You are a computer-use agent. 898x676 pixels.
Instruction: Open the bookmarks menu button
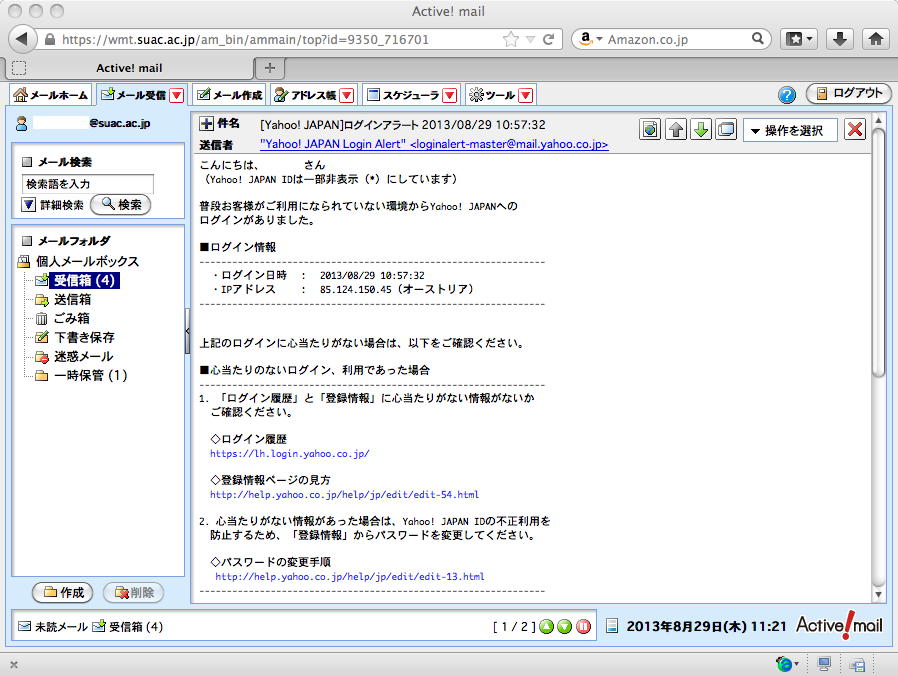tap(799, 39)
